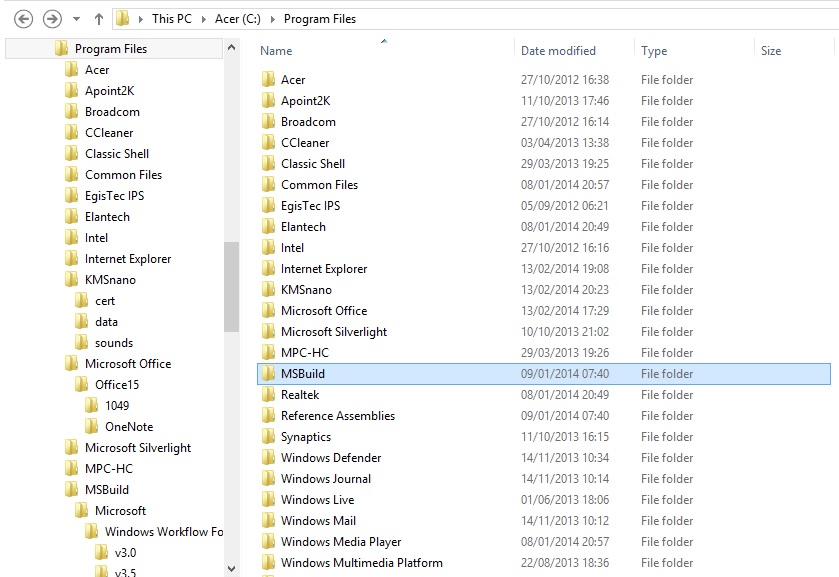The width and height of the screenshot is (839, 577).
Task: Expand the chevron after 'Acer (C:)' breadcrumb
Action: (272, 19)
